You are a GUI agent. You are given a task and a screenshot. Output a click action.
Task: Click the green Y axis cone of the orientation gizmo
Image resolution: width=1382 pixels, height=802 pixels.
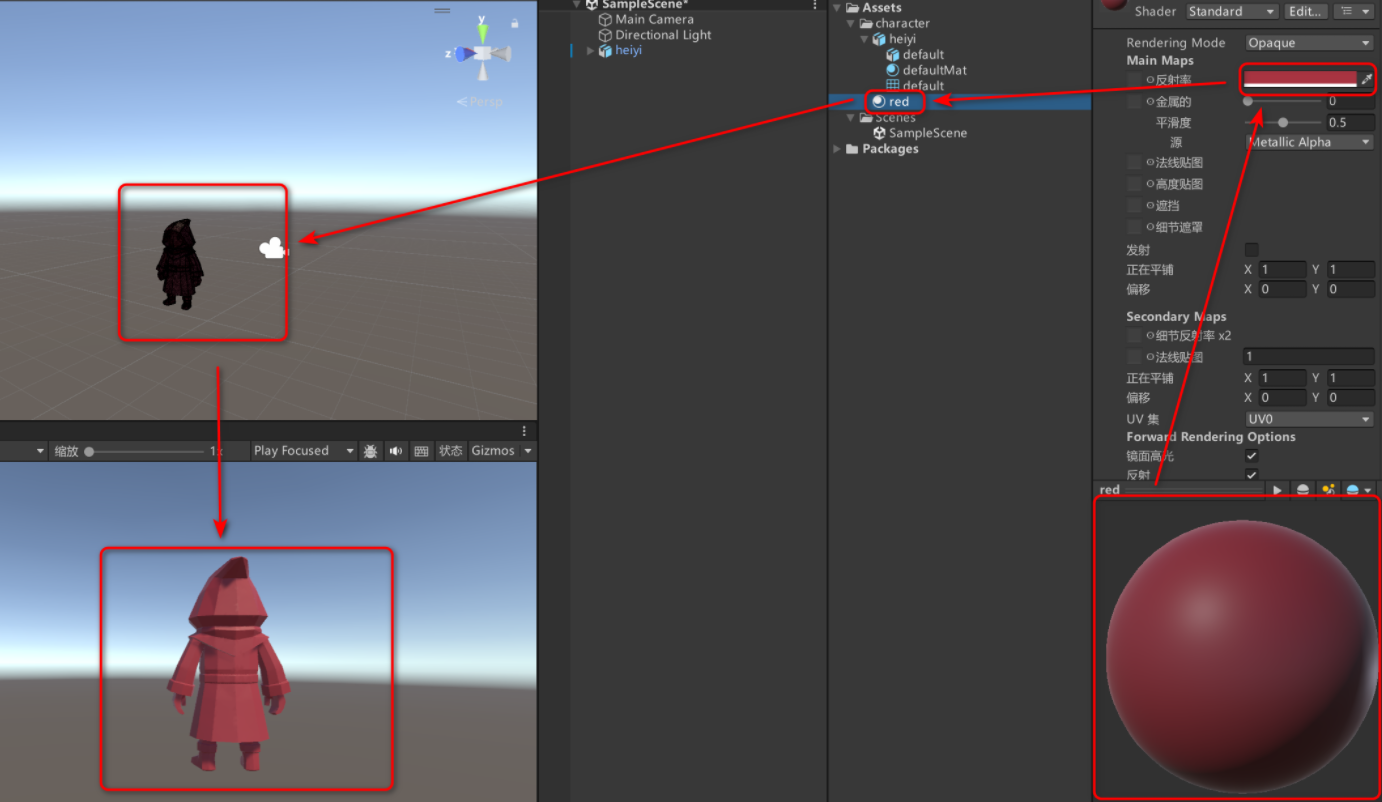pyautogui.click(x=482, y=32)
